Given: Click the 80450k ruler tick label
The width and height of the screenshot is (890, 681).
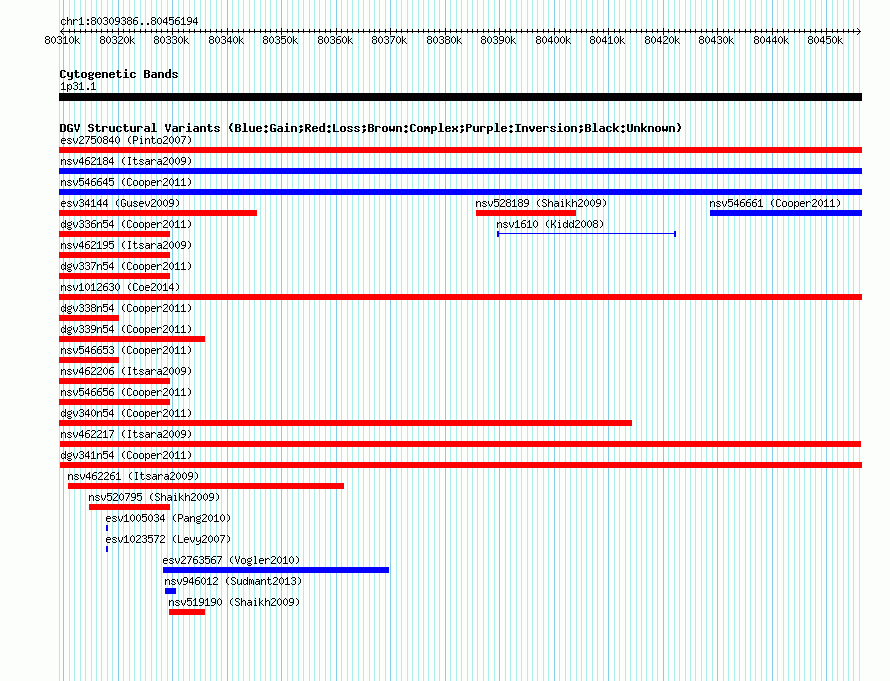Looking at the screenshot, I should click(x=825, y=40).
